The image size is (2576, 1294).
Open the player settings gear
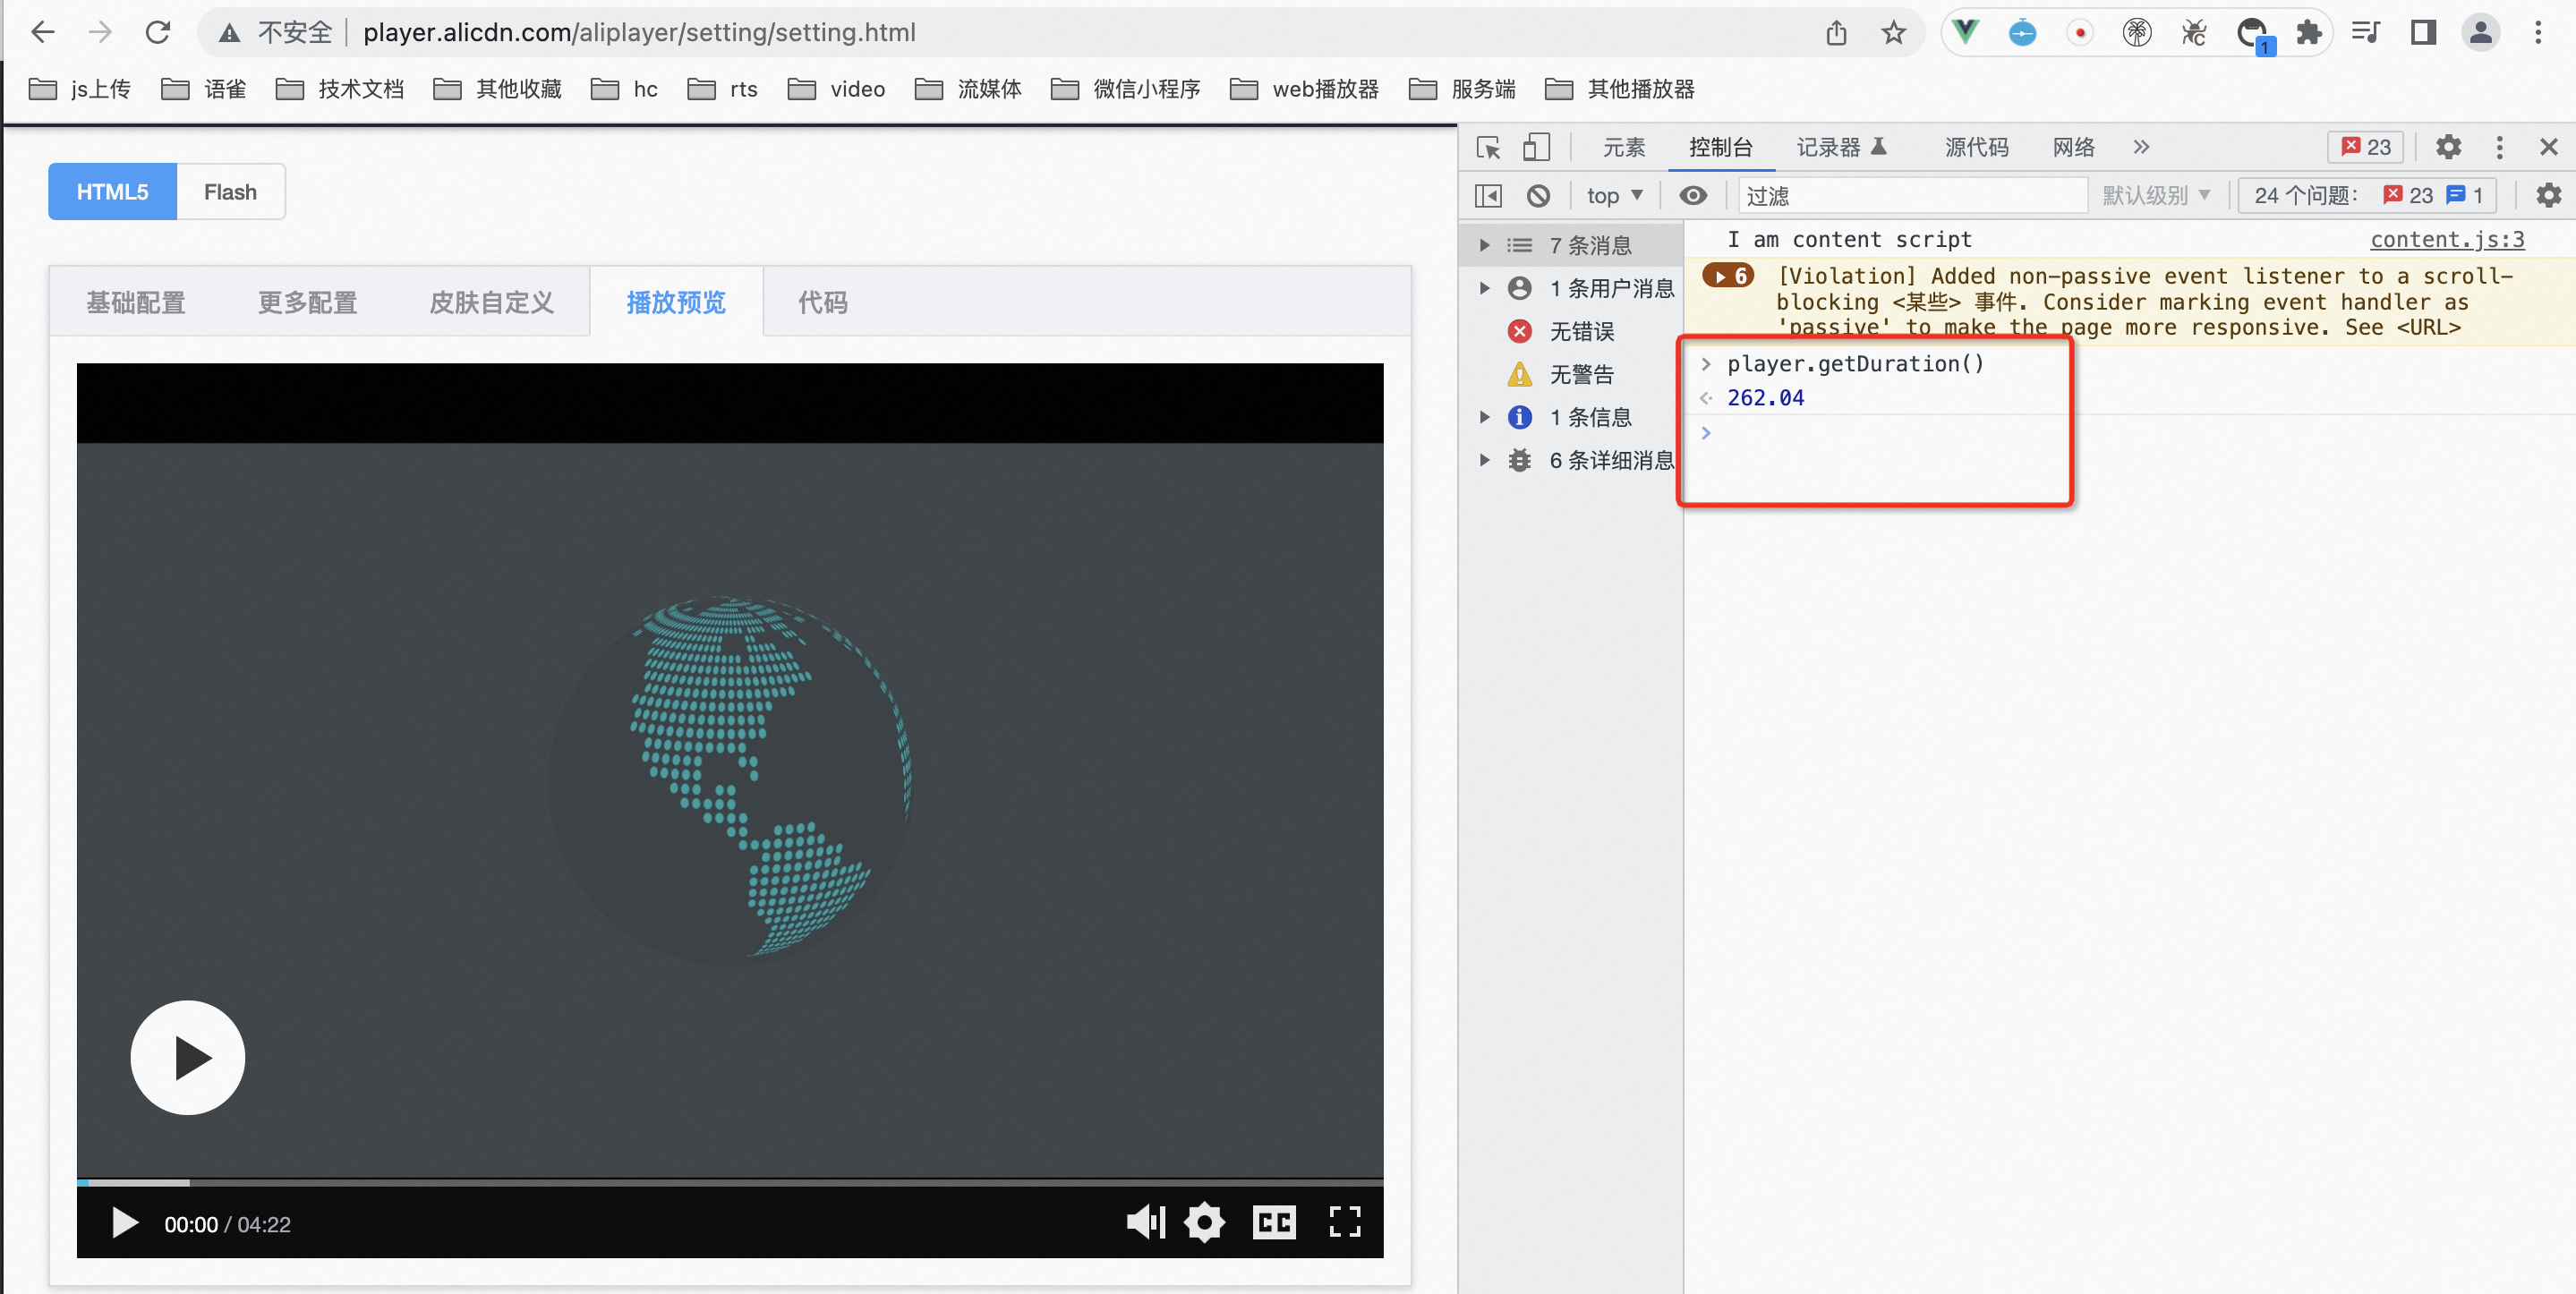pyautogui.click(x=1204, y=1222)
